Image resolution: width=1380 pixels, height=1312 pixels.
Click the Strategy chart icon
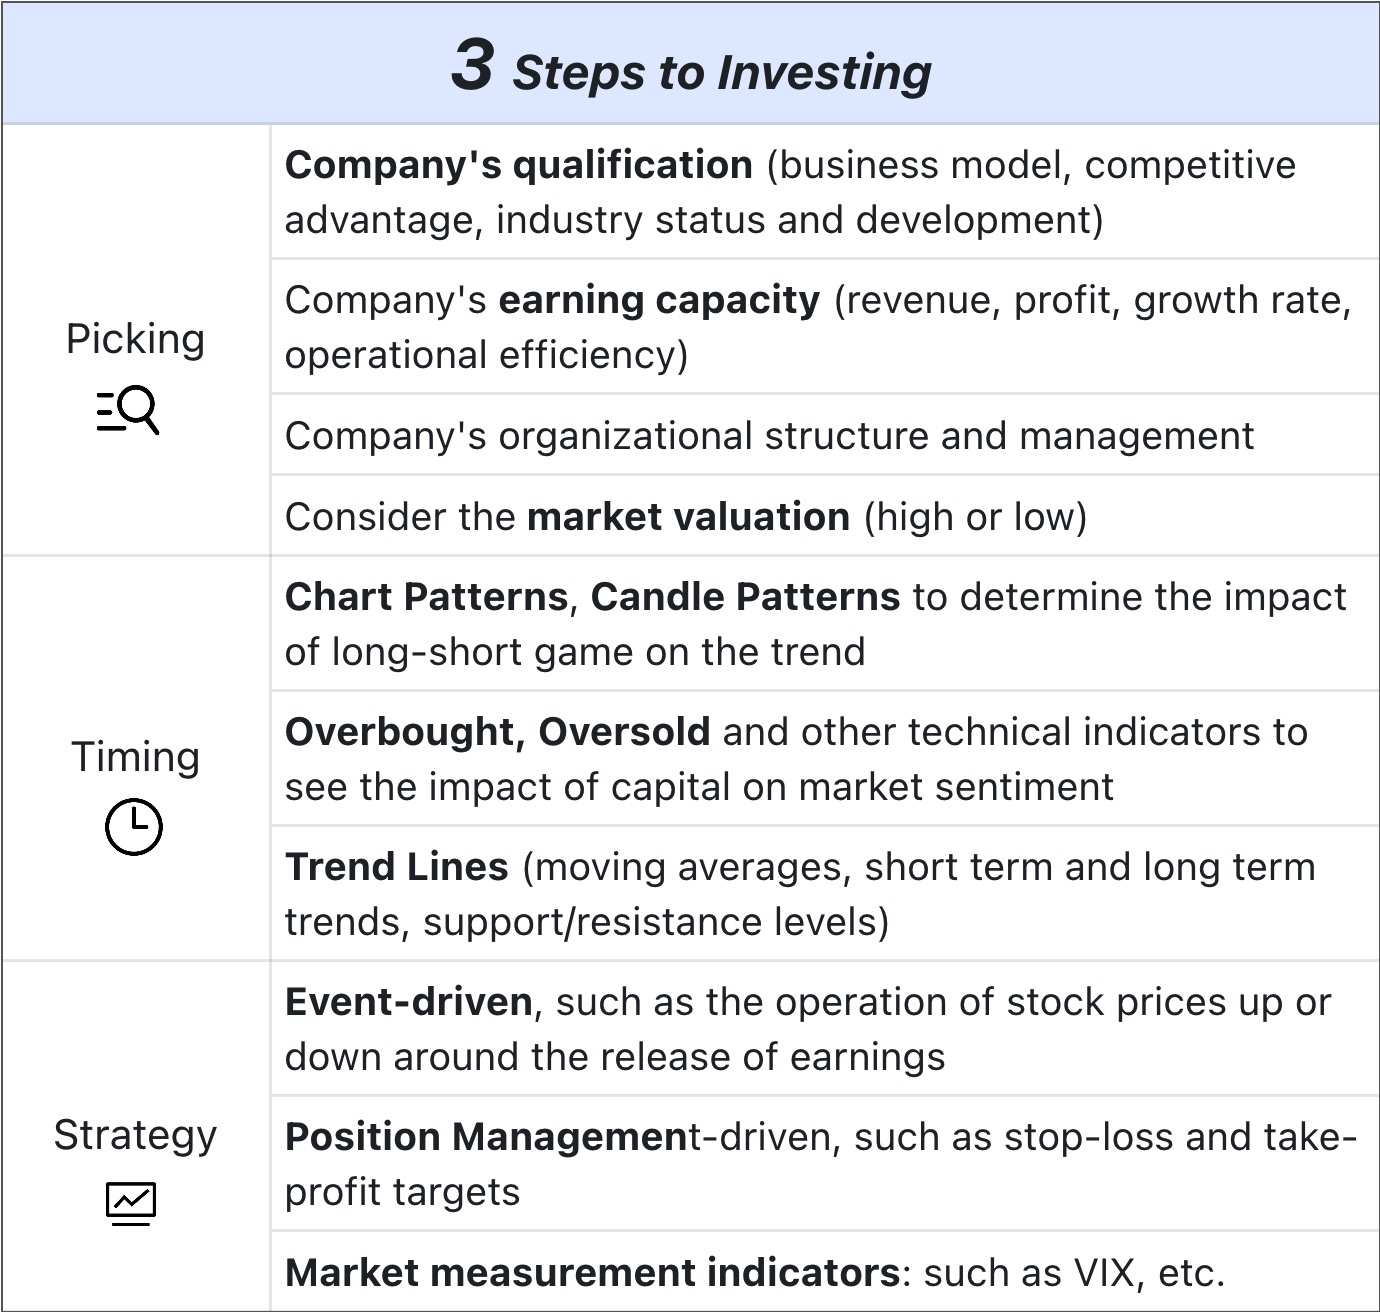point(131,1203)
